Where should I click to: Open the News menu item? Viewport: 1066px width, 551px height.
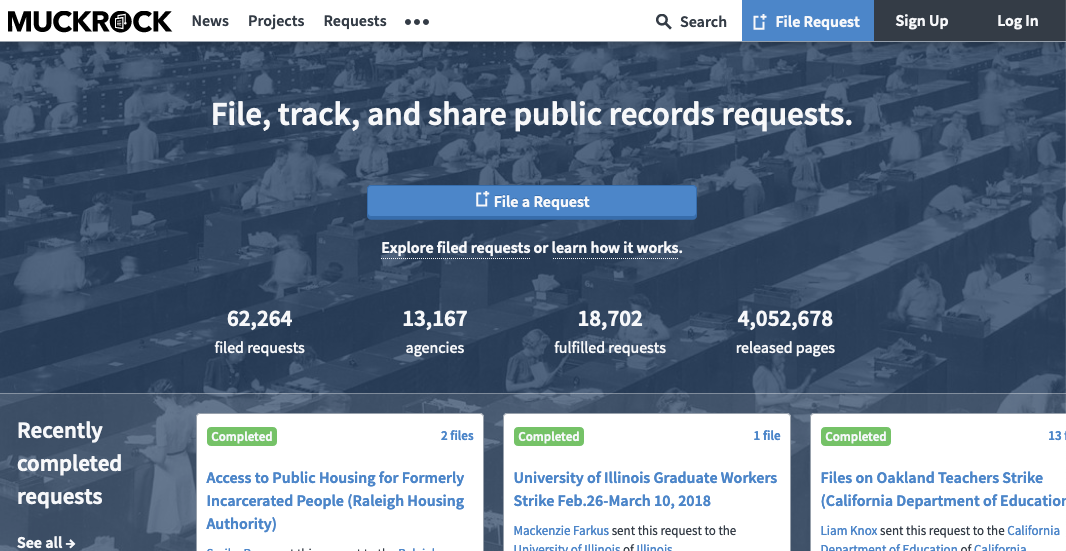pyautogui.click(x=210, y=21)
